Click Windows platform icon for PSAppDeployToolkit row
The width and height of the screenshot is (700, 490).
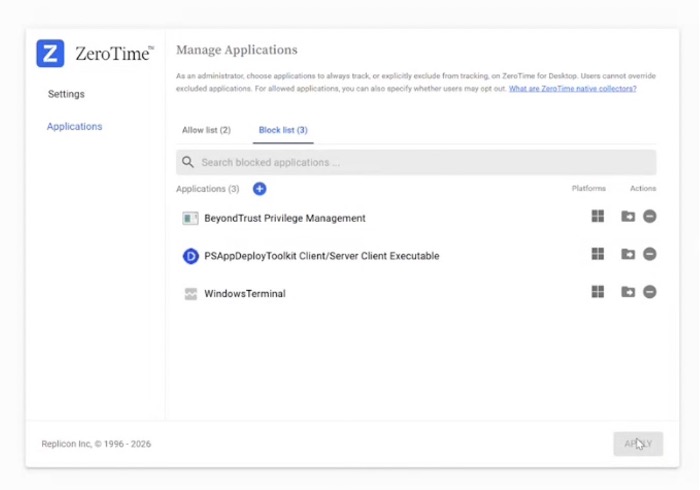[x=598, y=254]
